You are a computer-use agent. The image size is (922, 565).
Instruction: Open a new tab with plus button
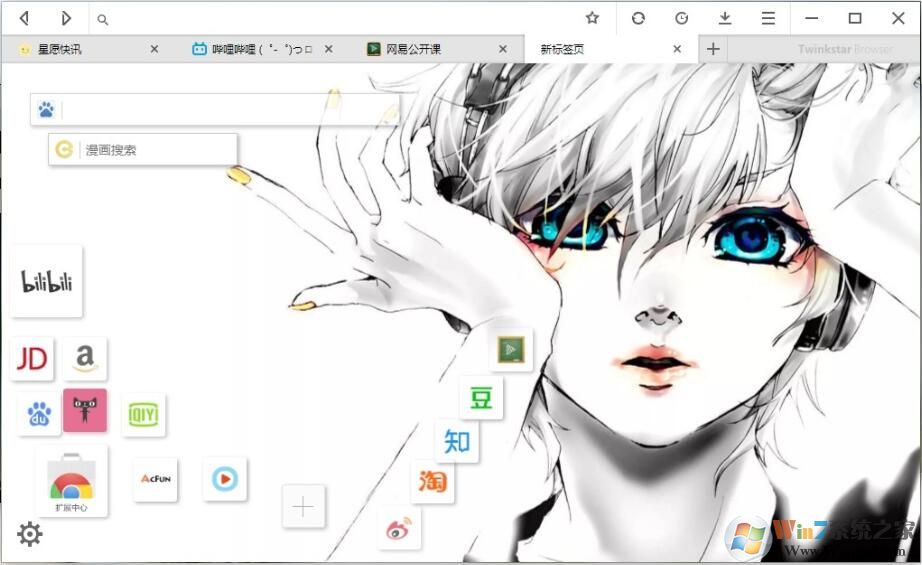click(713, 49)
